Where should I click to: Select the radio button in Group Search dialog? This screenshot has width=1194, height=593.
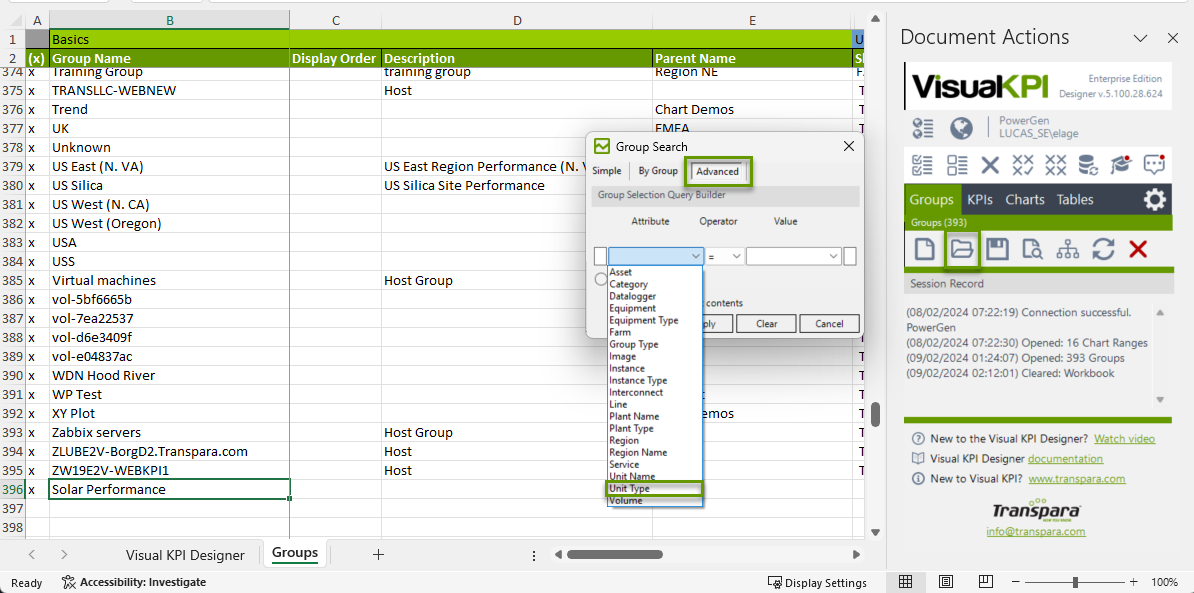coord(600,280)
